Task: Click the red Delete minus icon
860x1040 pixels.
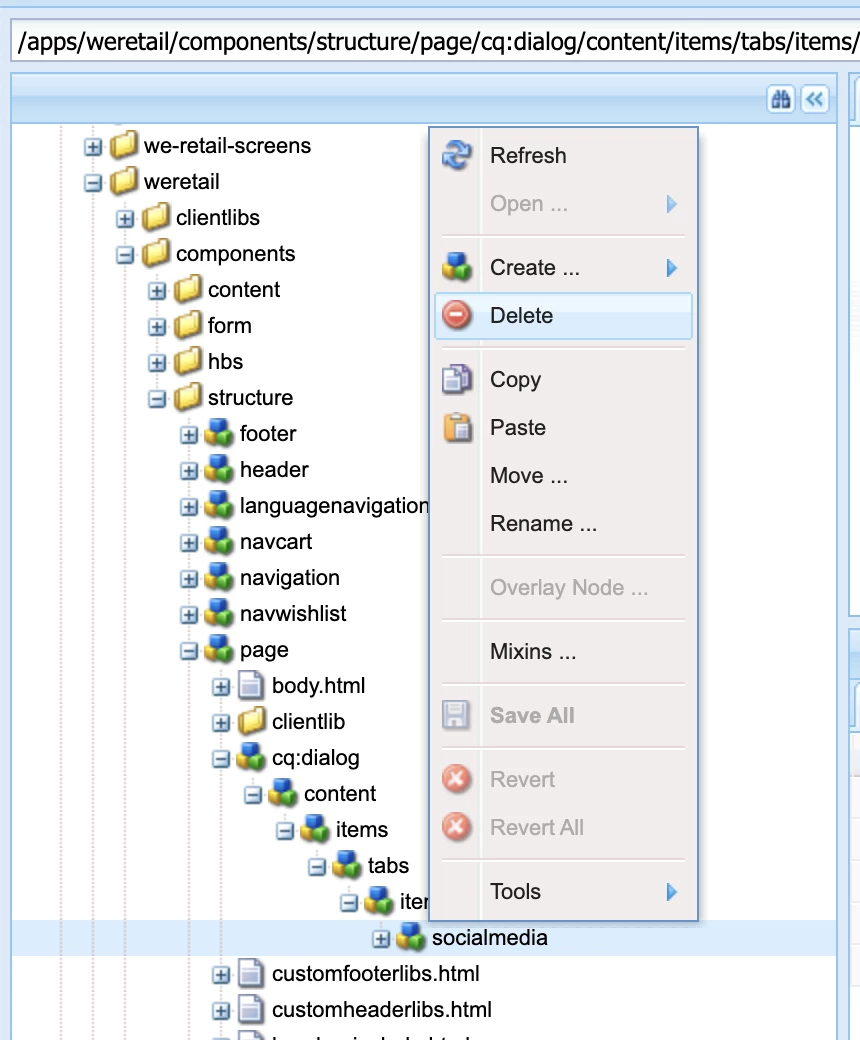Action: click(457, 315)
